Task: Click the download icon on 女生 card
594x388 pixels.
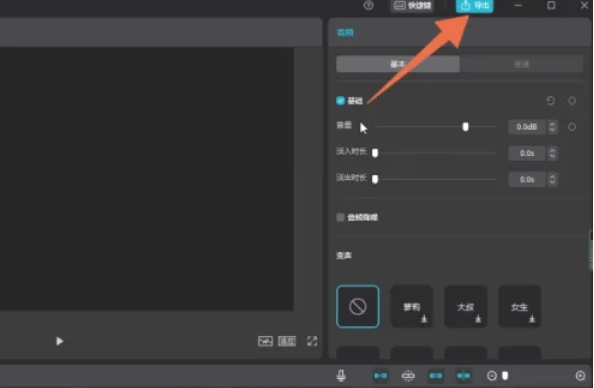Action: click(532, 319)
